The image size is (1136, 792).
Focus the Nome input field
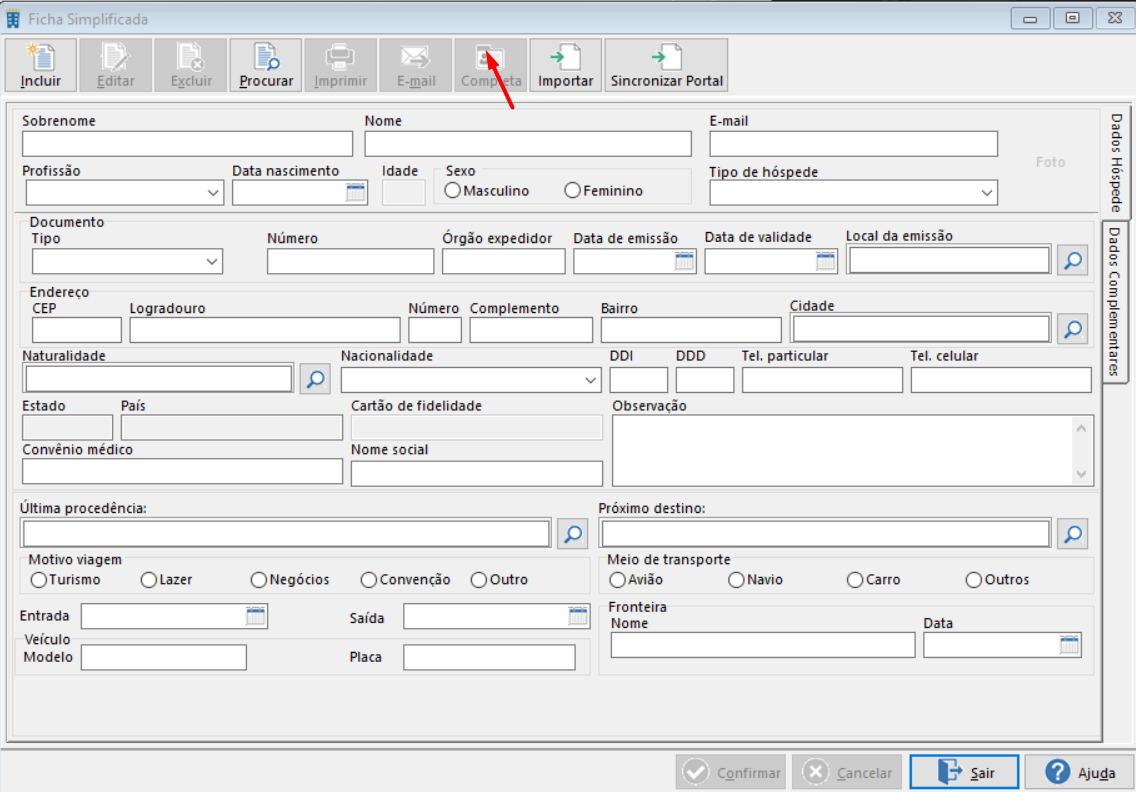(528, 143)
